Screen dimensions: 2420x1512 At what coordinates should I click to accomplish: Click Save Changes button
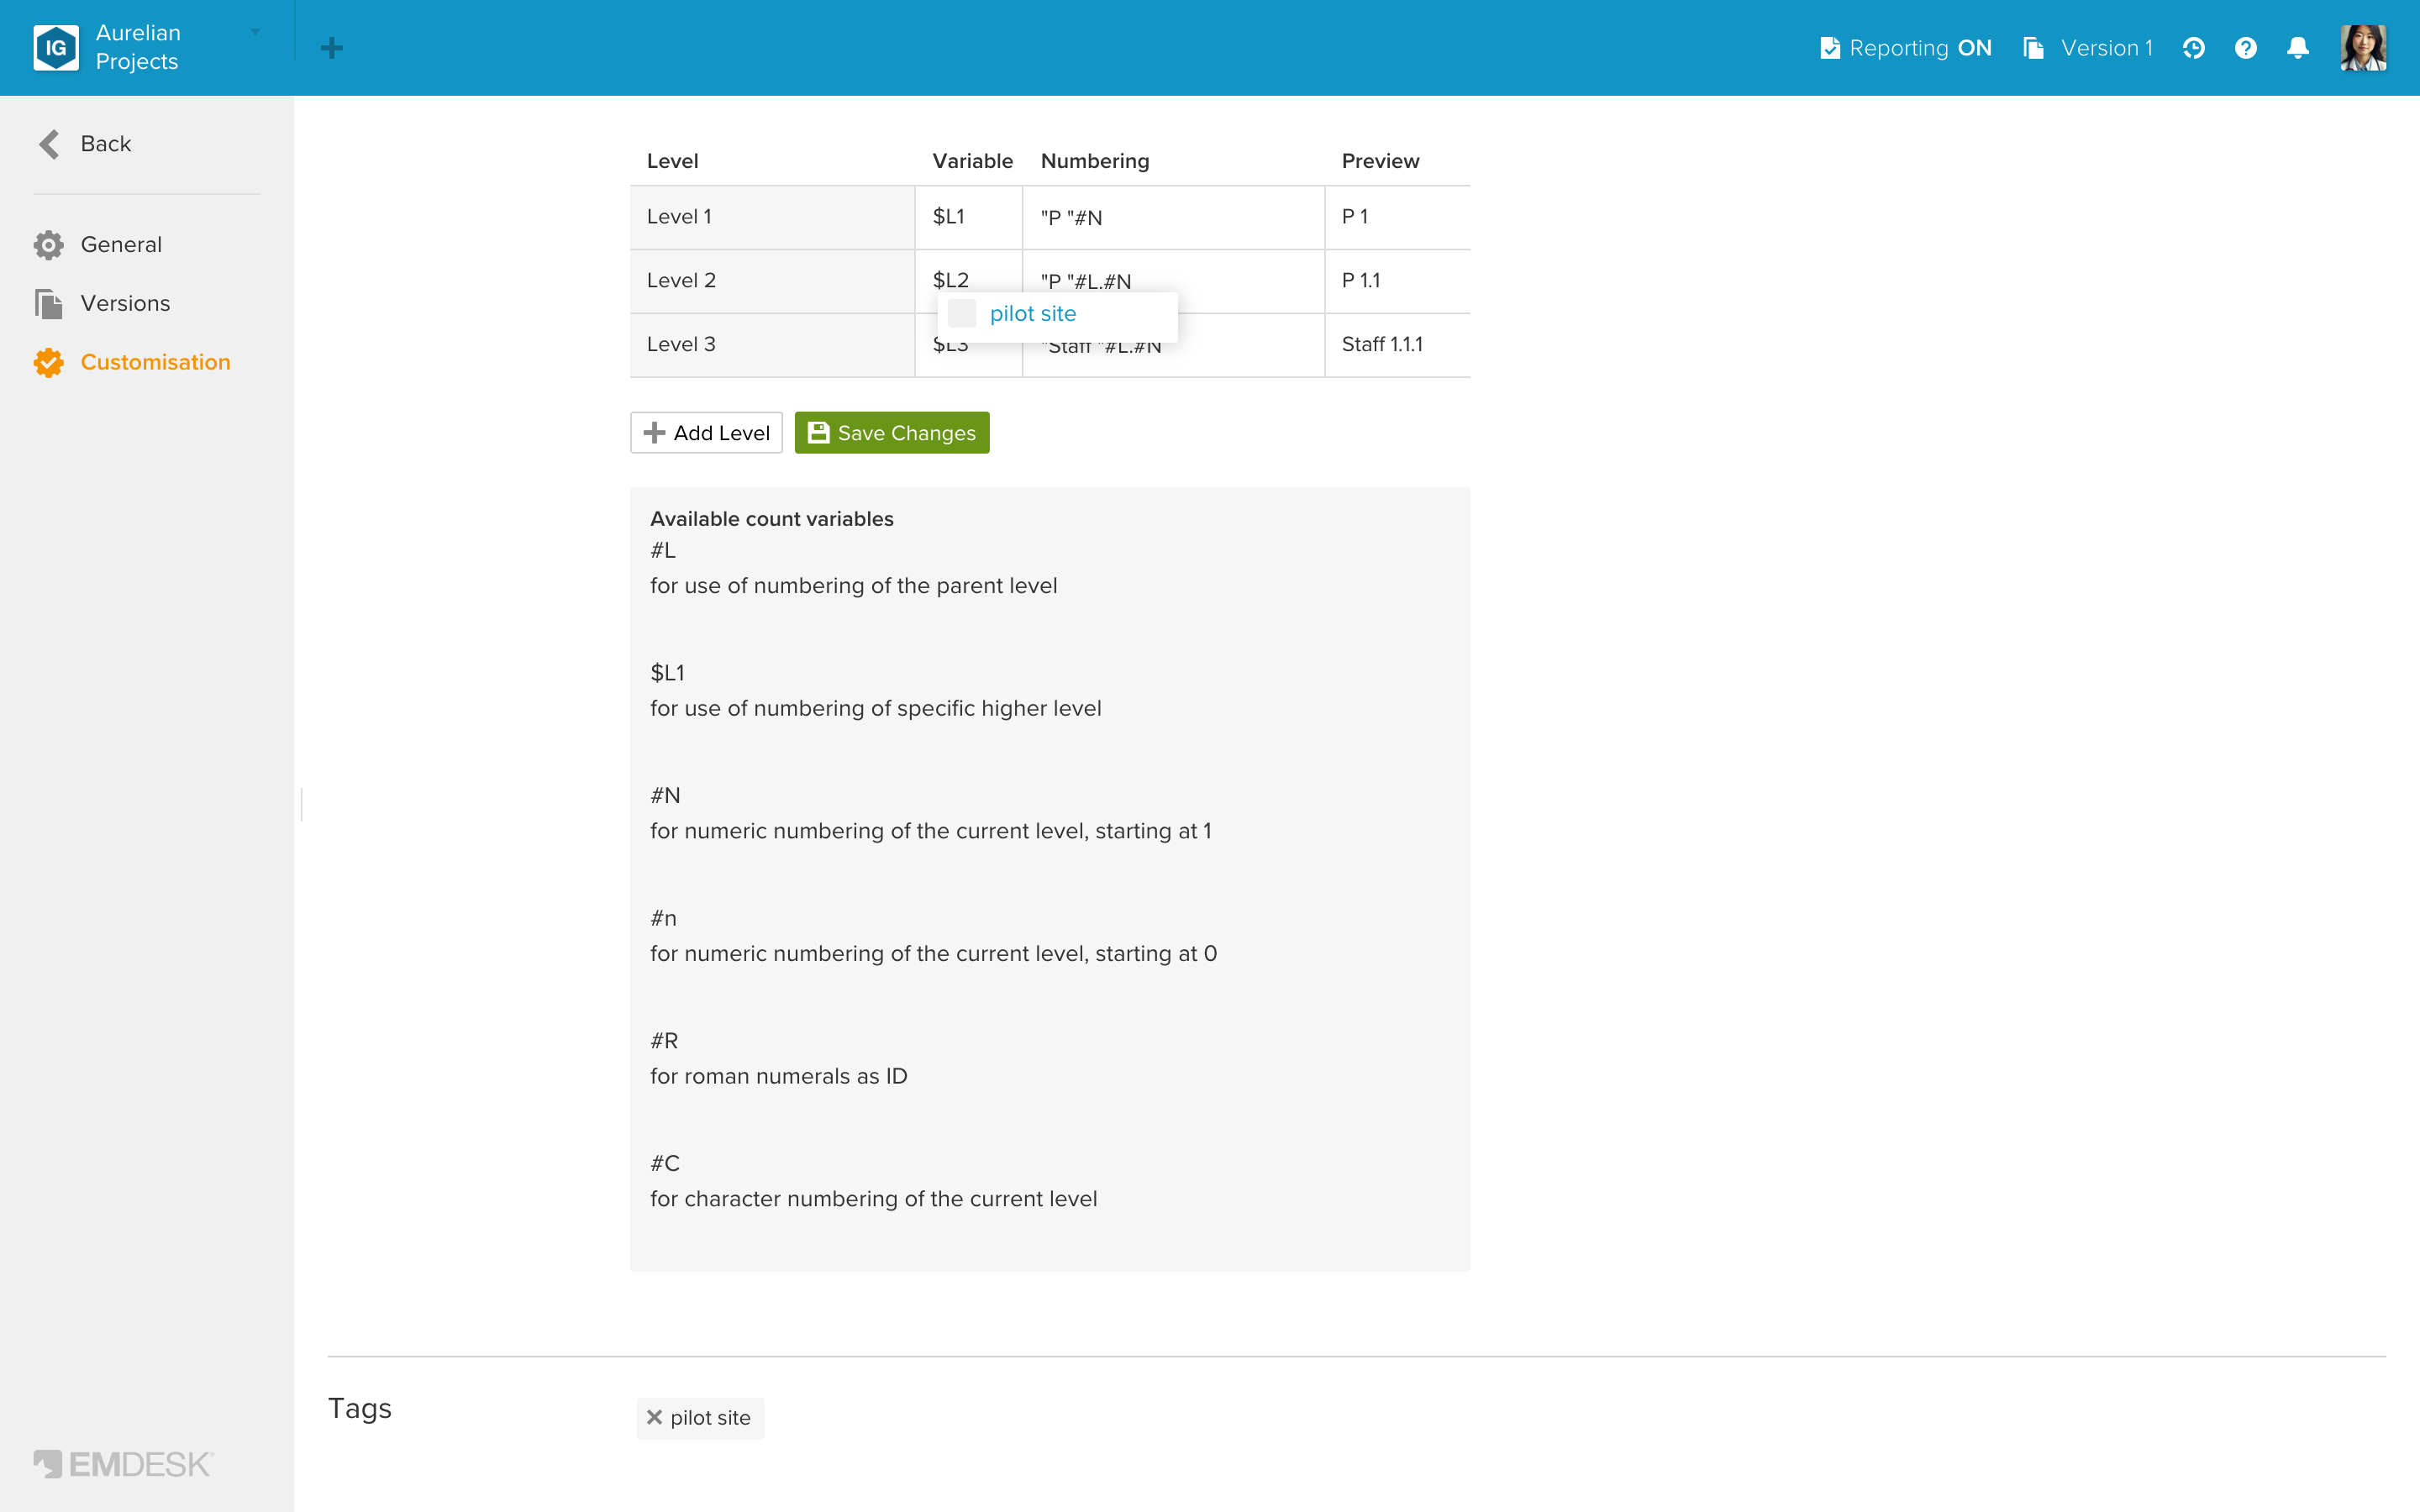[x=892, y=433]
